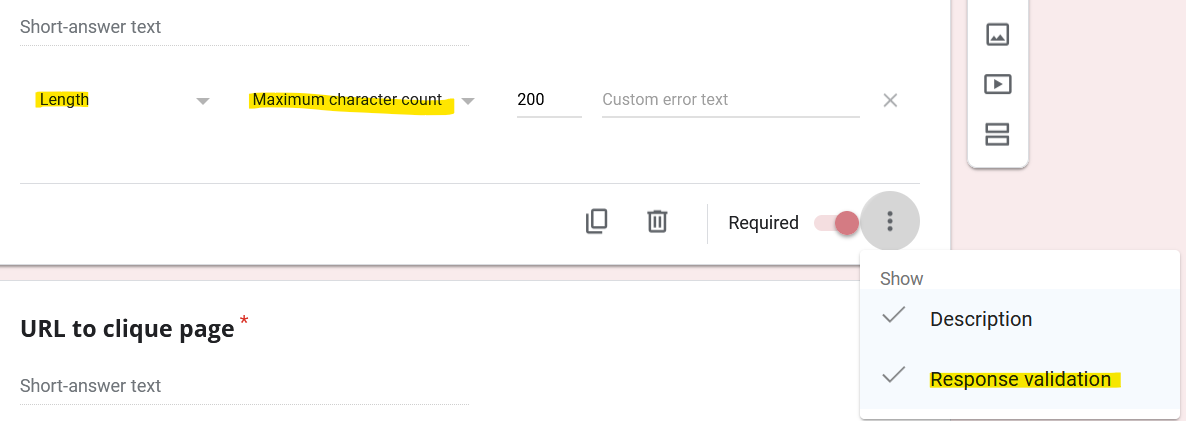Click the add section icon
Image resolution: width=1186 pixels, height=421 pixels.
click(997, 134)
